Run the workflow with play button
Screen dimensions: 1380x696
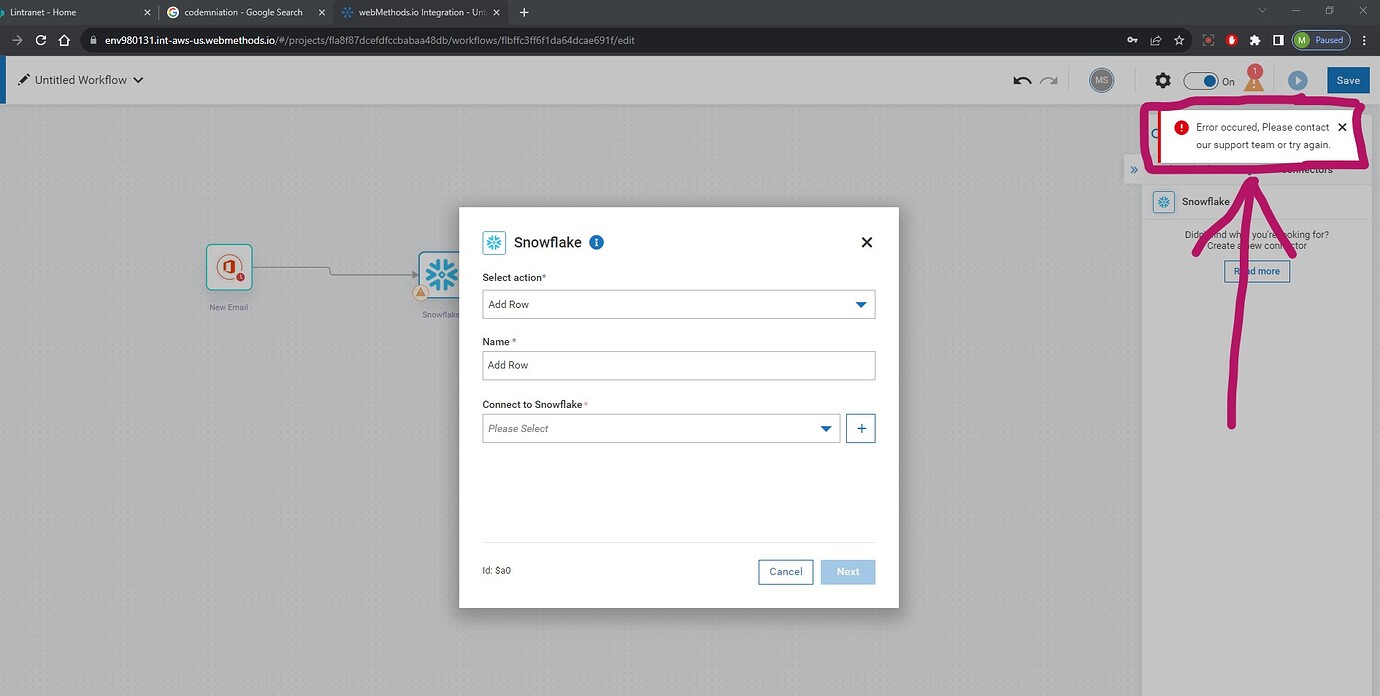(x=1297, y=80)
